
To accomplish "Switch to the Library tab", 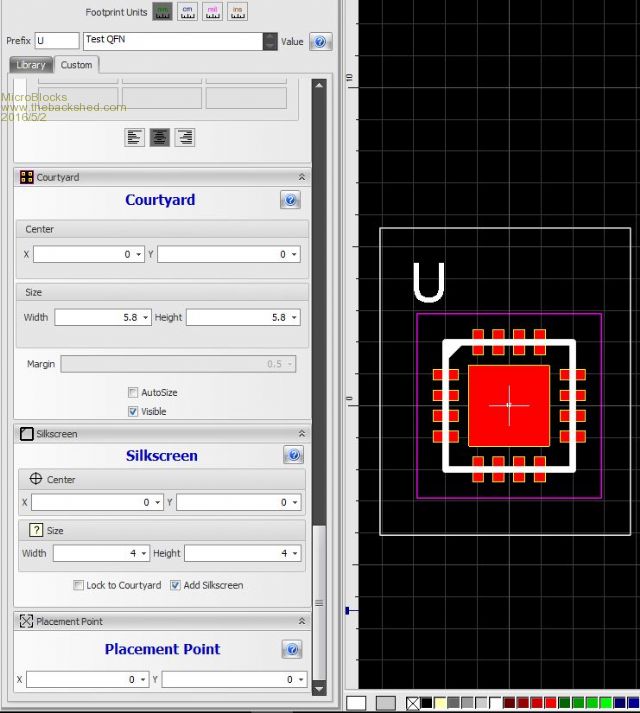I will pos(31,65).
